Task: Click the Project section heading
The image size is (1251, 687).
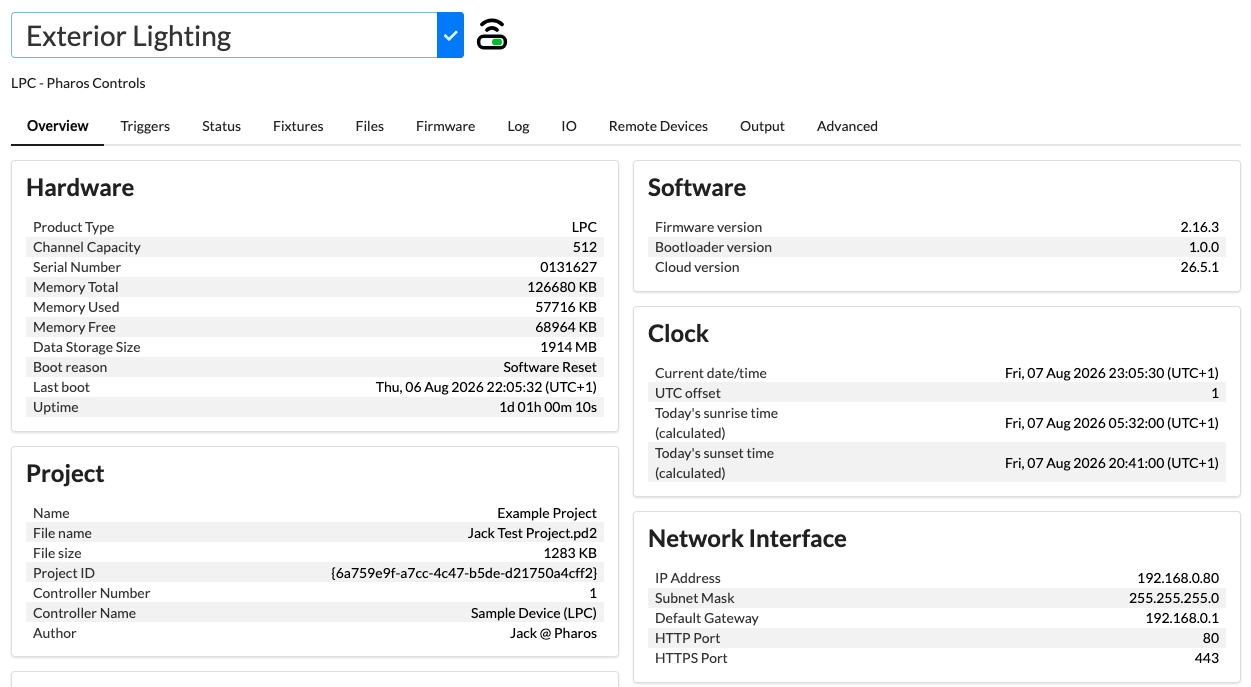Action: click(65, 474)
